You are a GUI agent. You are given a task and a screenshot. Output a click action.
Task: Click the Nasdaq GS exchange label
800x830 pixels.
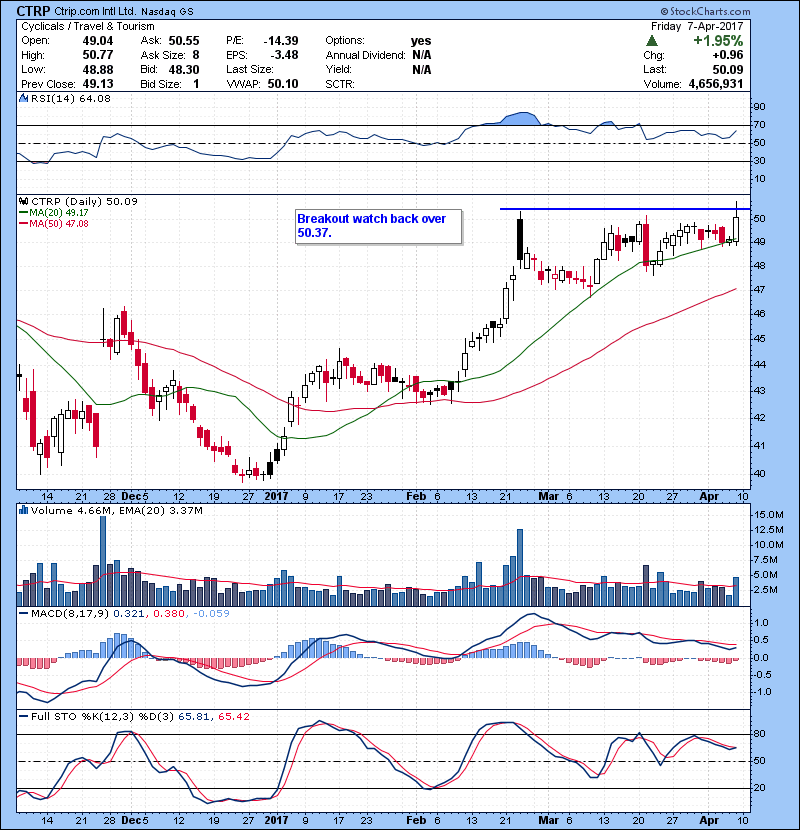(x=167, y=12)
